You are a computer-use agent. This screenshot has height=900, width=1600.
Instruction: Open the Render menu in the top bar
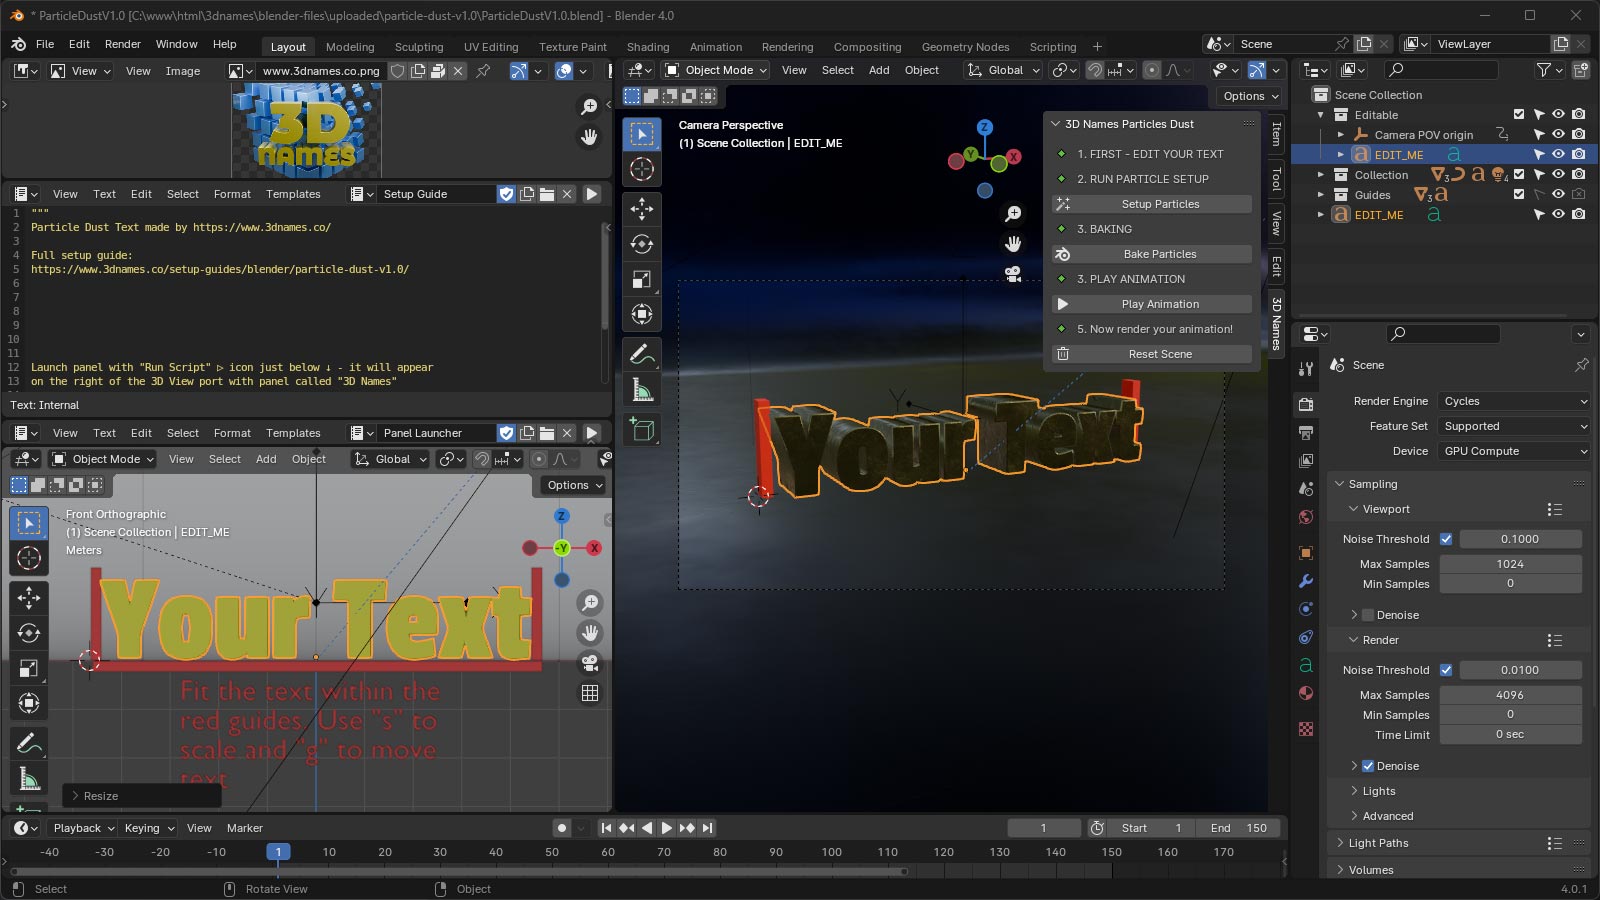click(123, 44)
